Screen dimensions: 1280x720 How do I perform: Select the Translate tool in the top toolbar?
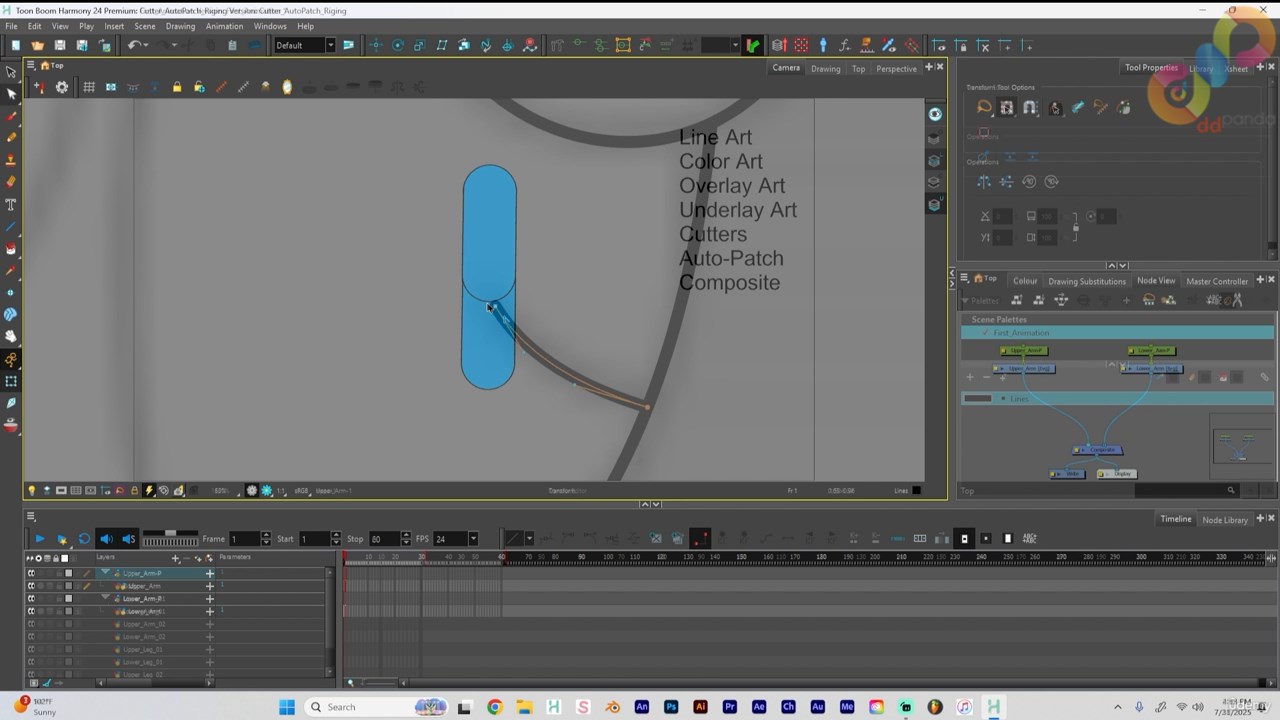[x=376, y=45]
